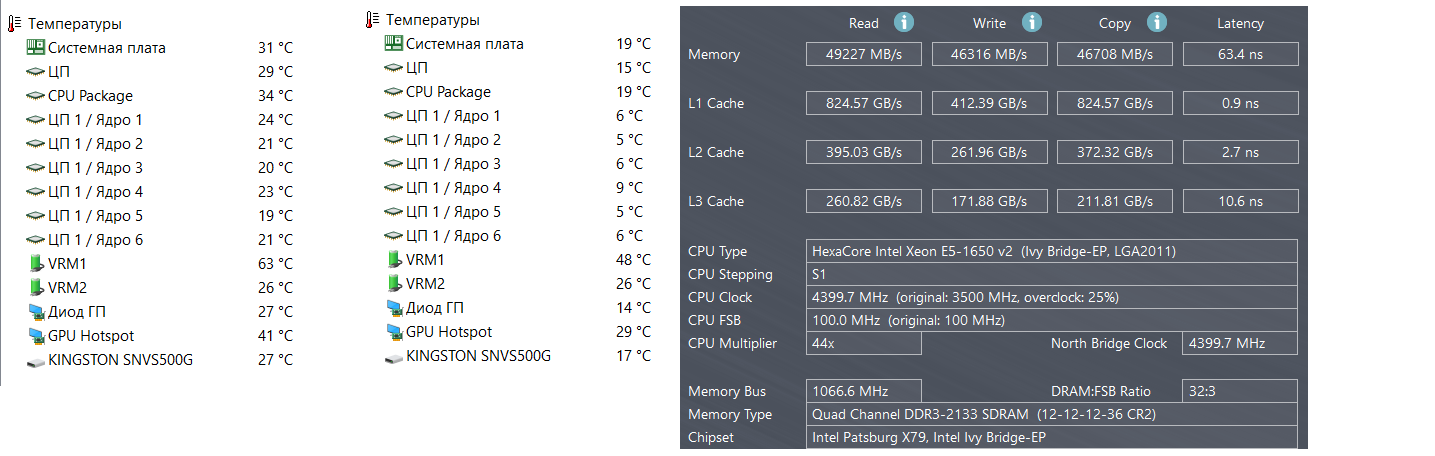Click the CPU Type field showing Xeon E5-1650 v2
The image size is (1435, 456).
(1052, 251)
